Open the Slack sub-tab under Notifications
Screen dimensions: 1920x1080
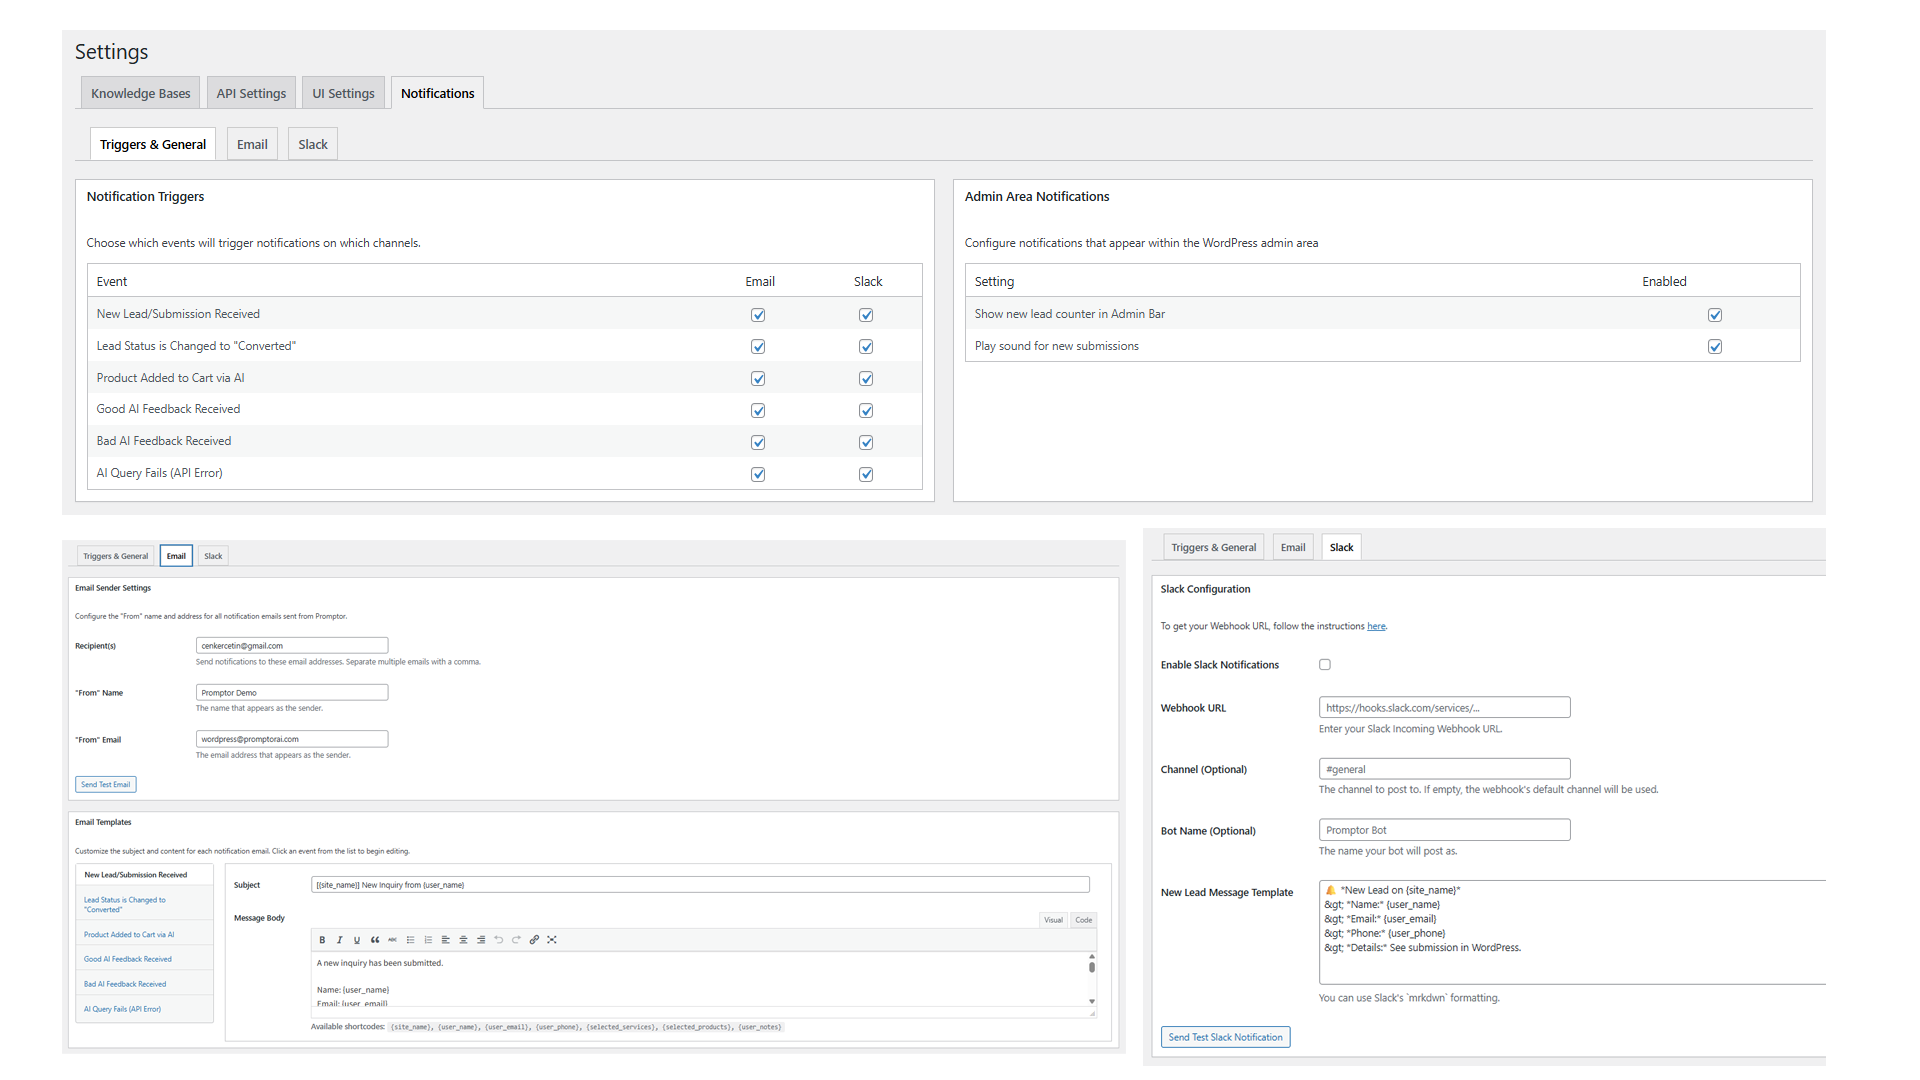(x=312, y=143)
